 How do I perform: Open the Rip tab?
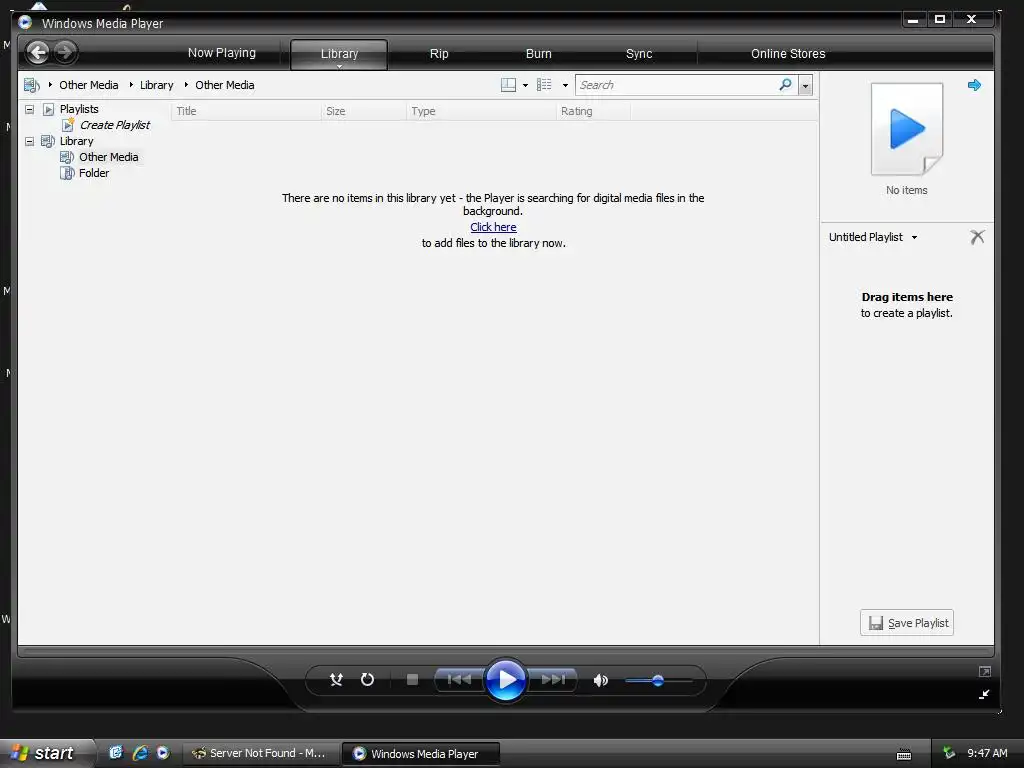point(439,54)
